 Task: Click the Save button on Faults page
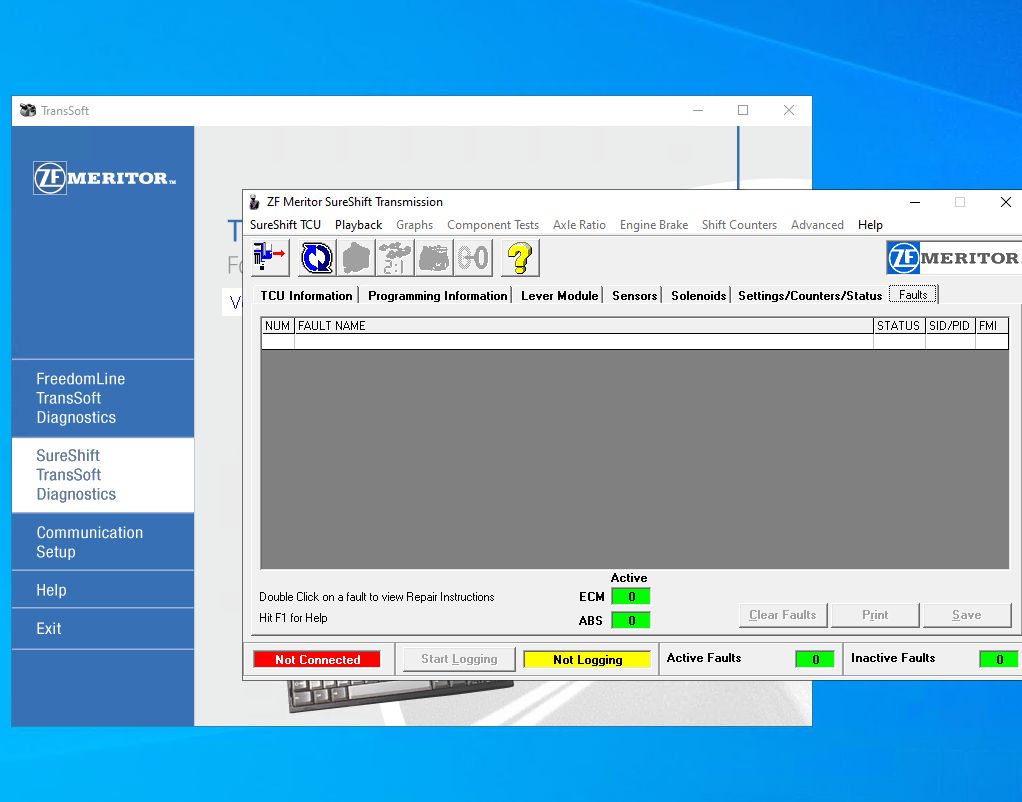[x=967, y=615]
